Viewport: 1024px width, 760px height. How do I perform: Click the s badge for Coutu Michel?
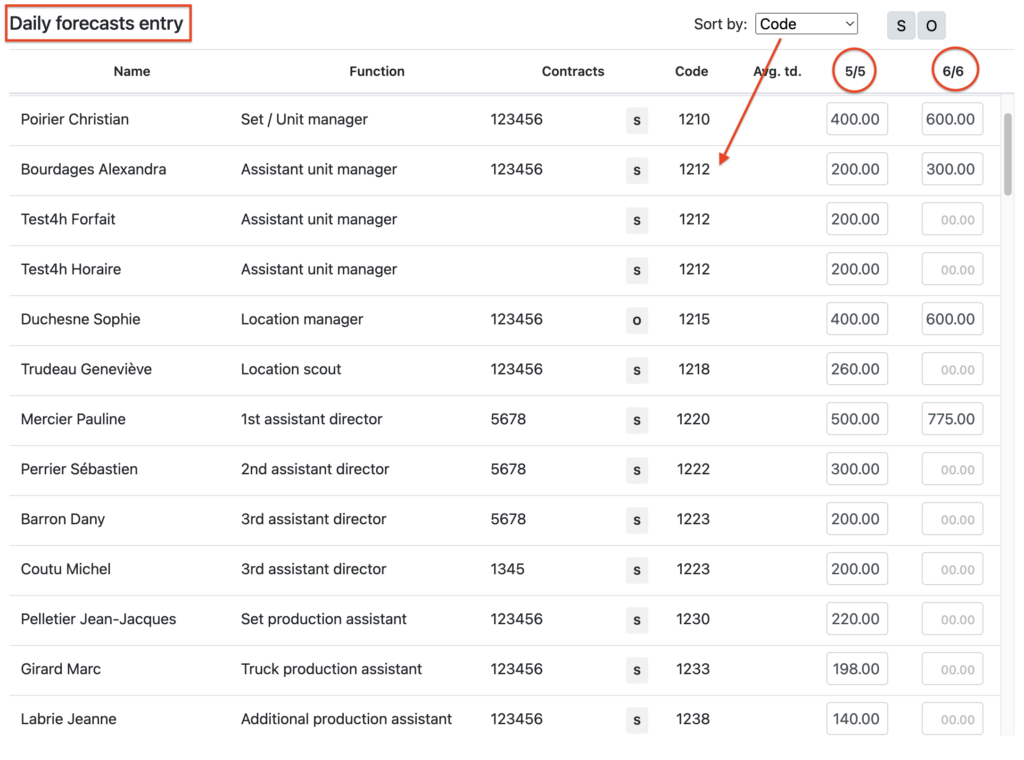click(x=637, y=570)
